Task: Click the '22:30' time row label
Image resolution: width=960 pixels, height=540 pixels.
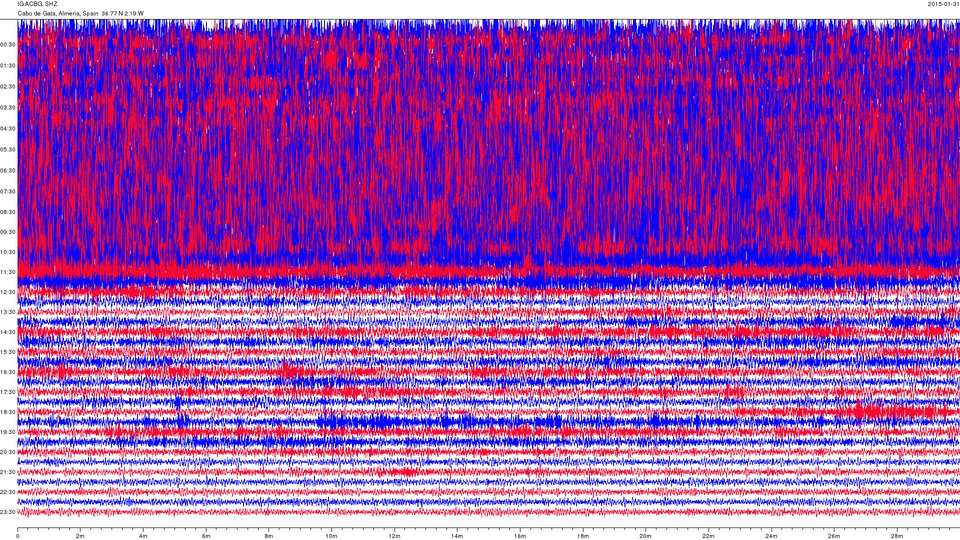Action: (8, 492)
